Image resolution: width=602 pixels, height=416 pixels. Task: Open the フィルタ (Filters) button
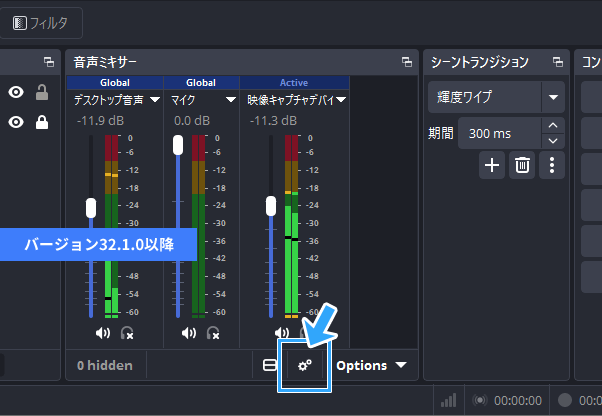click(x=40, y=23)
